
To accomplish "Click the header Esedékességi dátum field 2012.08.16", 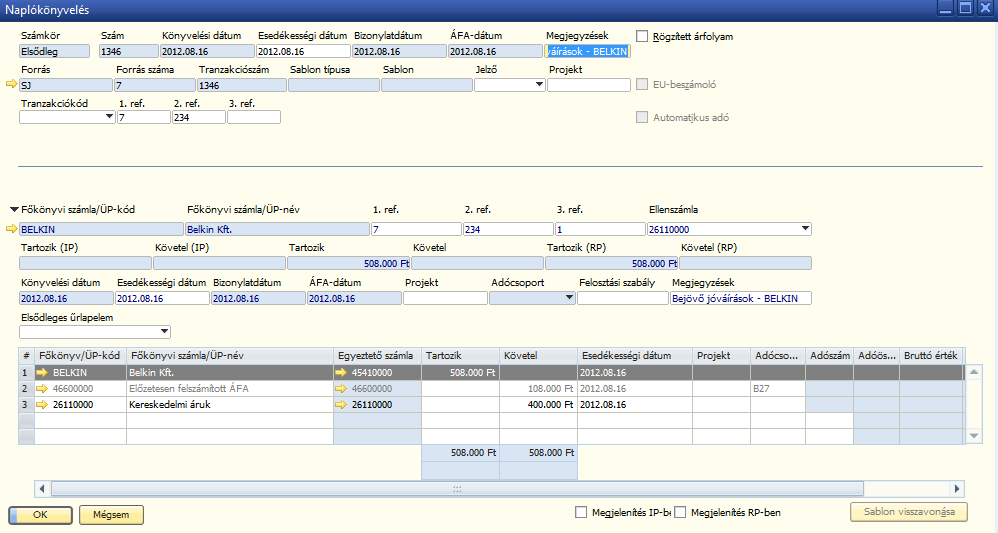I will click(x=304, y=52).
